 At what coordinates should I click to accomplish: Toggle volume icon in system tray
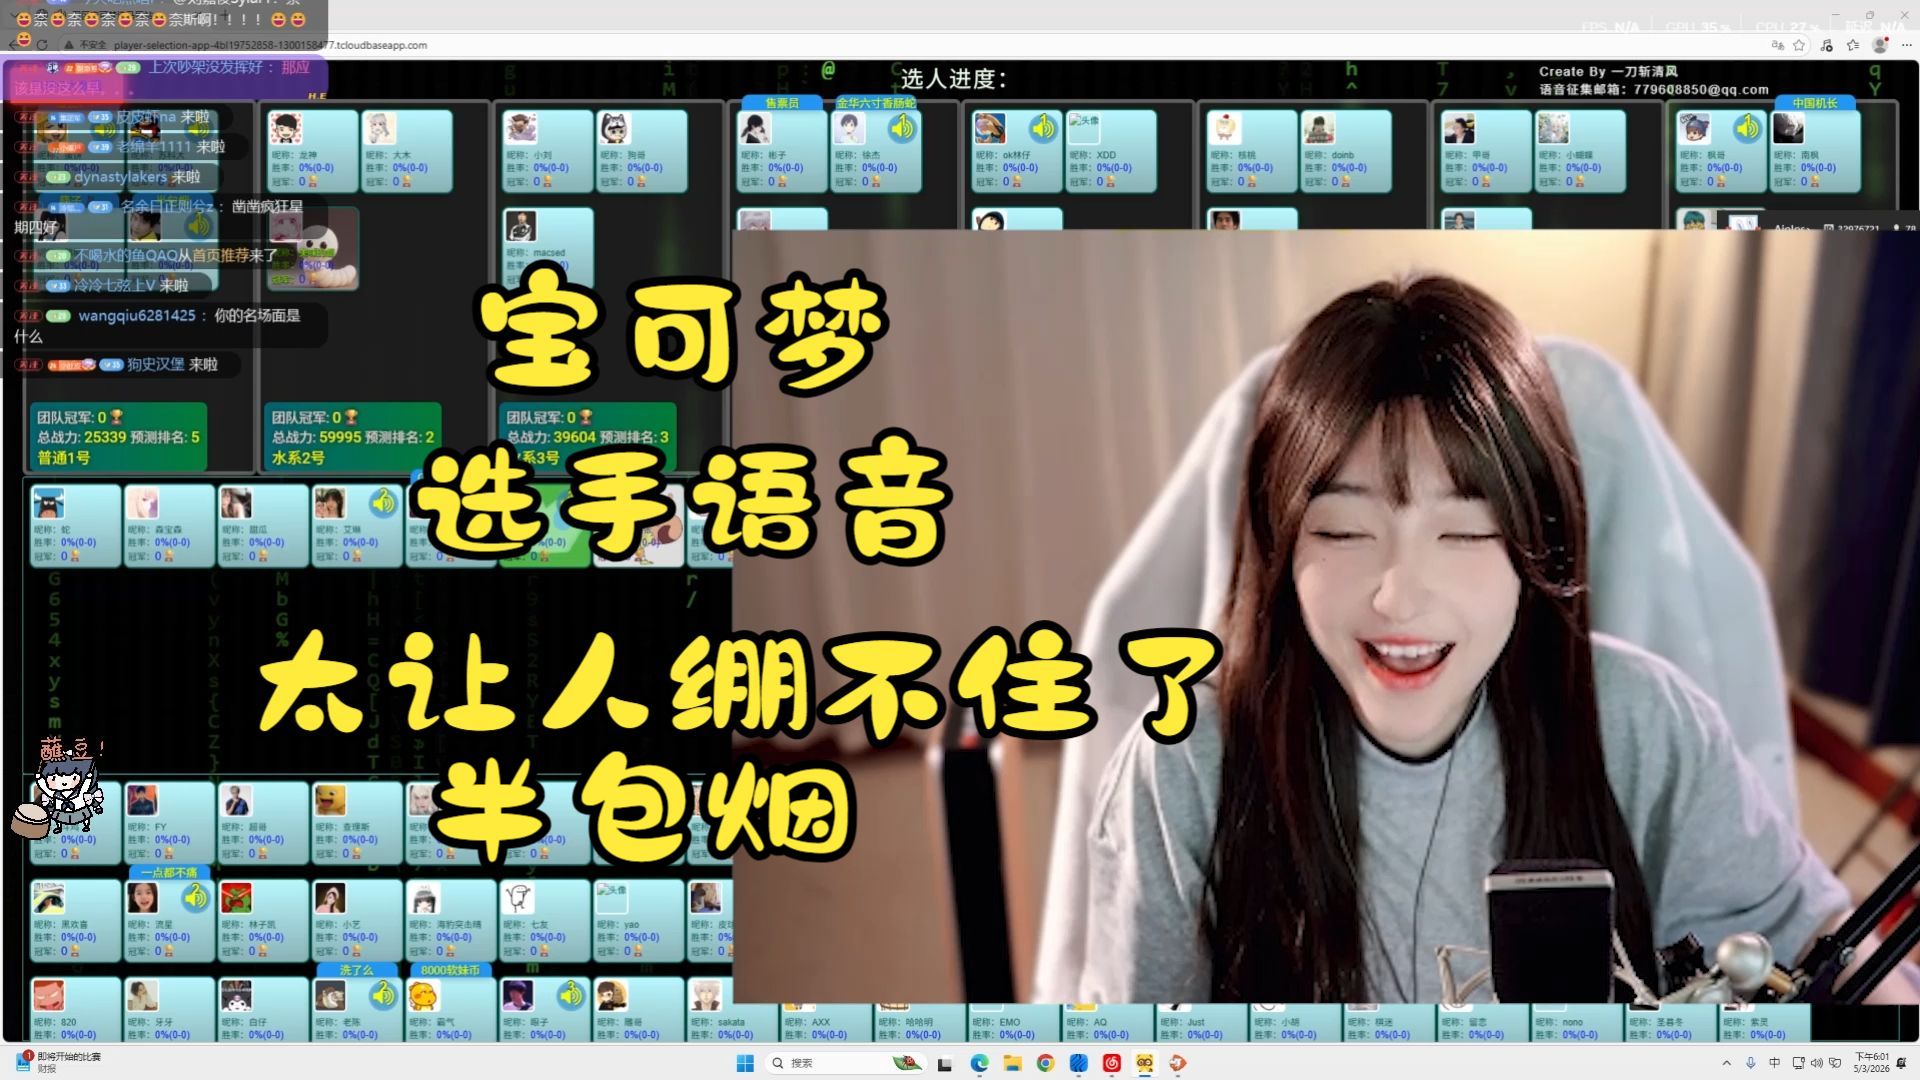(x=1816, y=1063)
